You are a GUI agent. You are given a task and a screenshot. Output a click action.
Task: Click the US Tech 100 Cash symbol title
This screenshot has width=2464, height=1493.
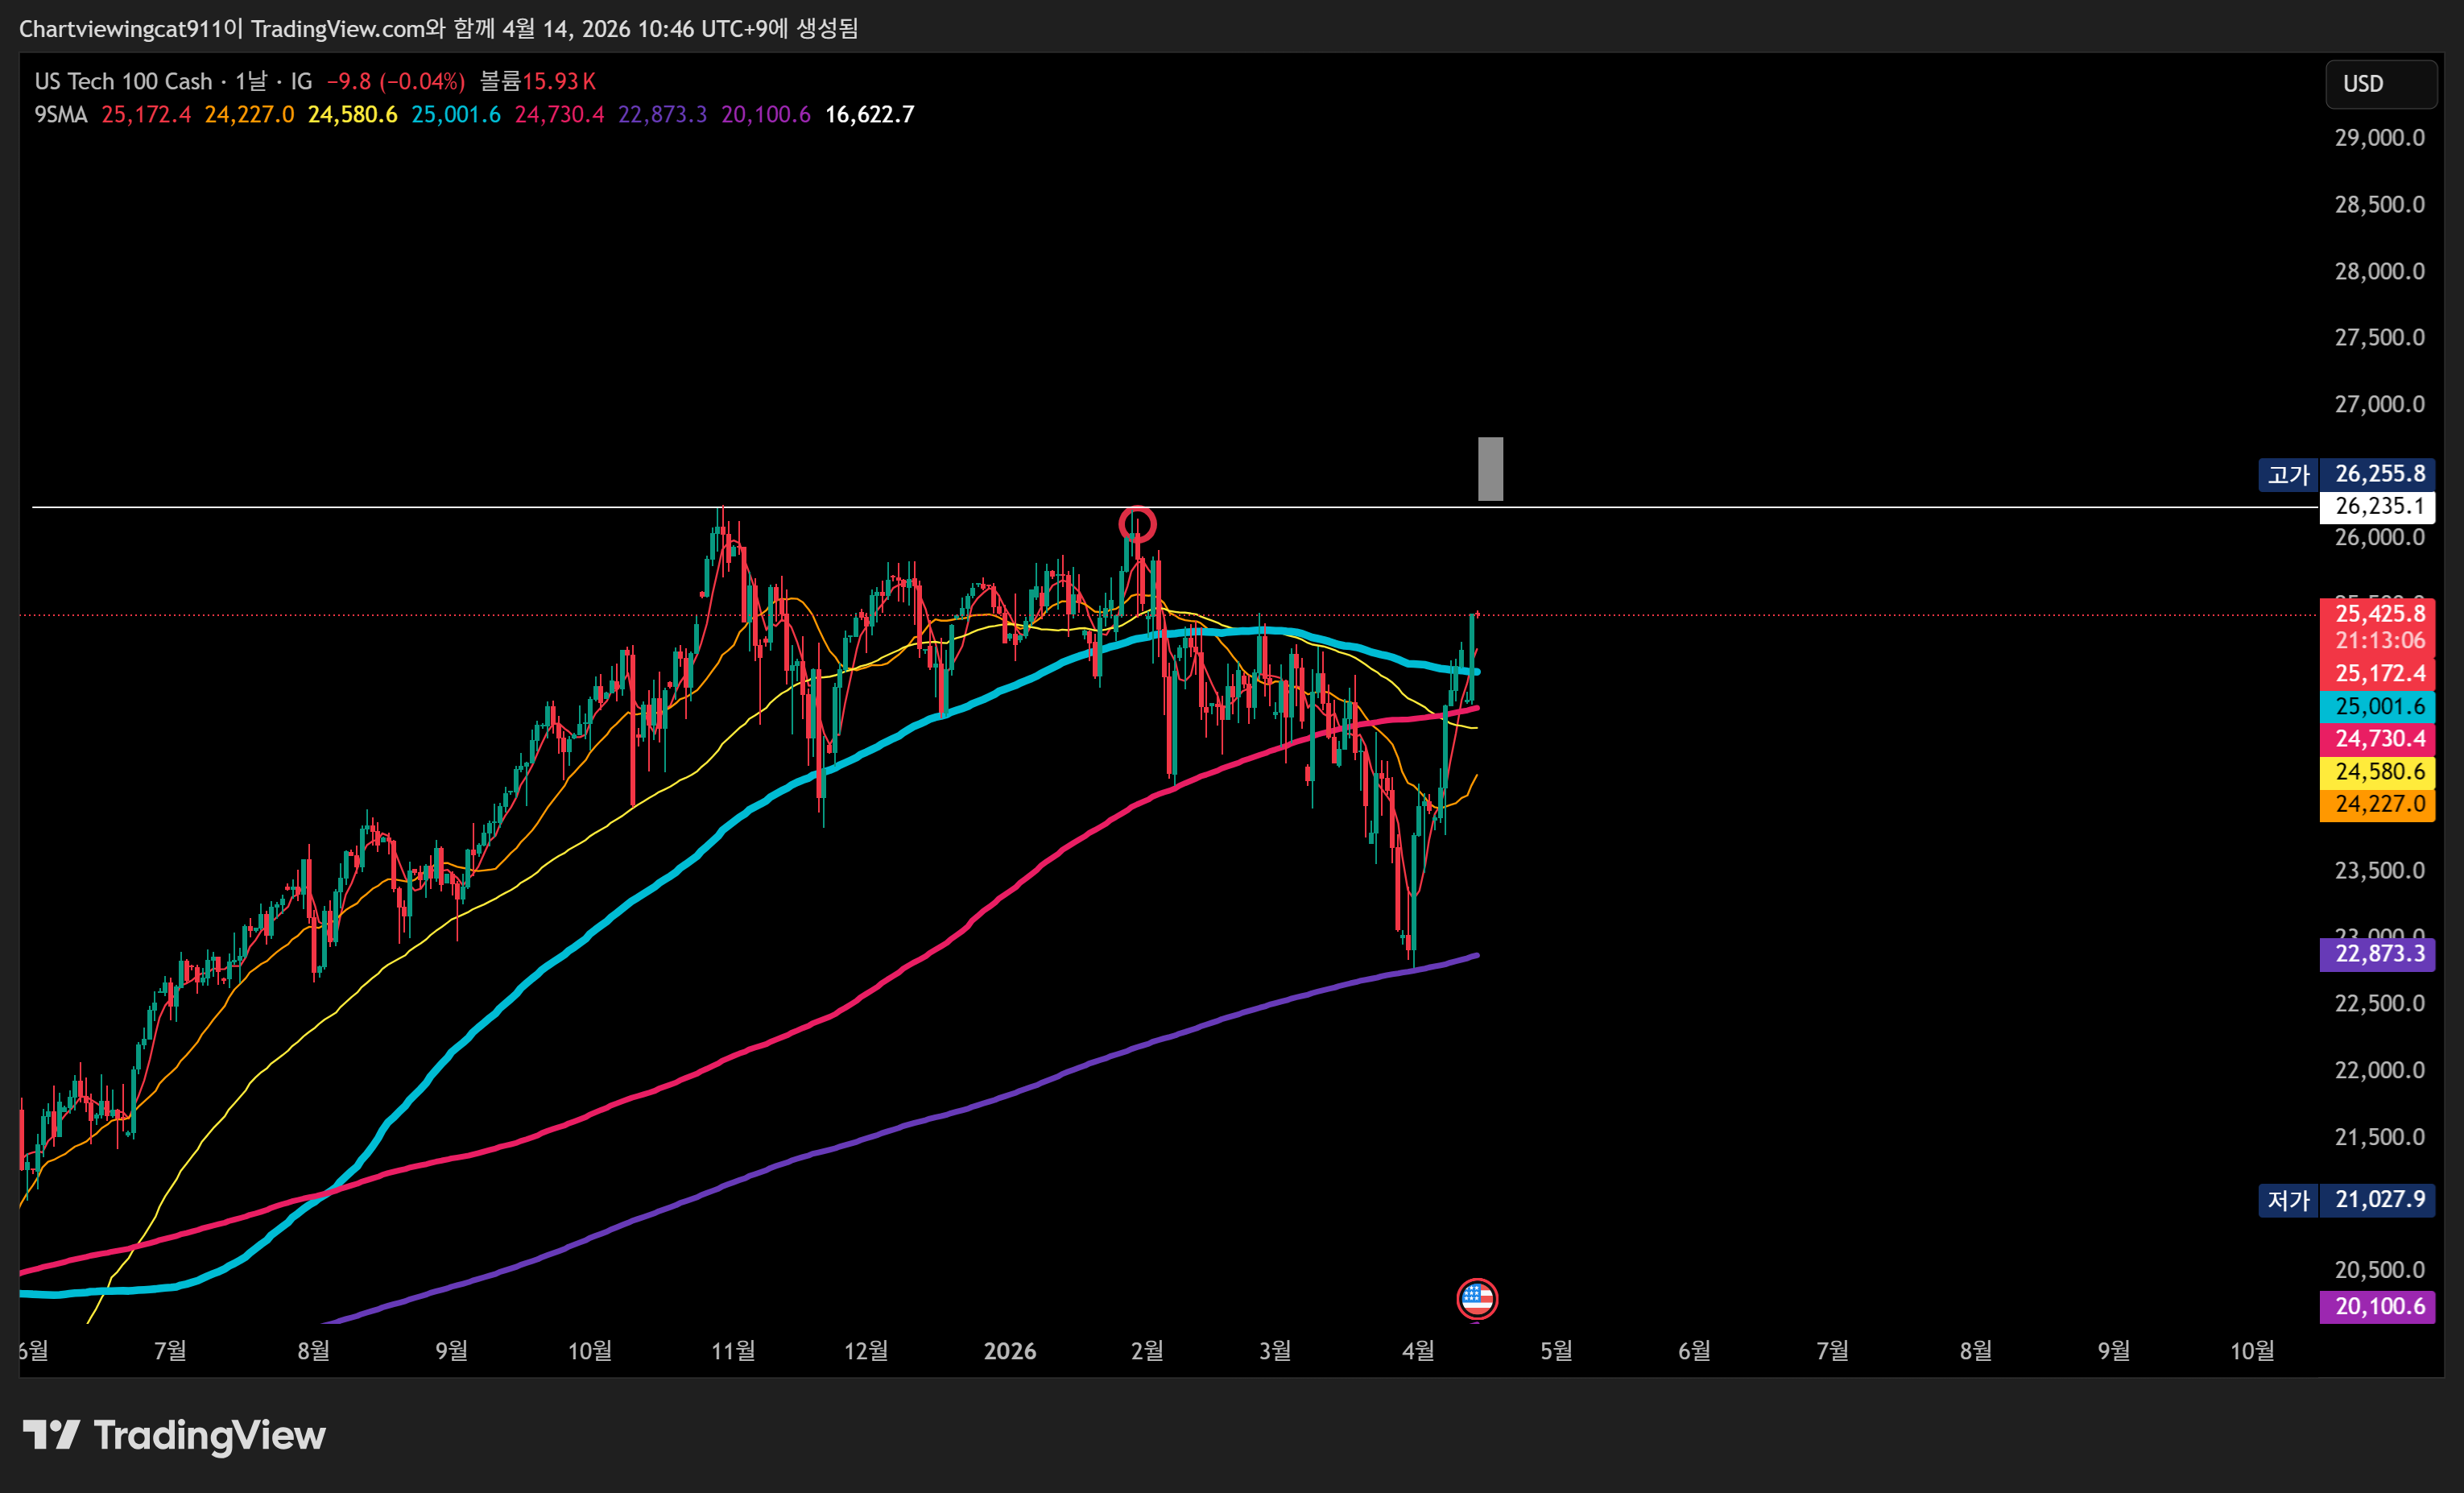(123, 82)
